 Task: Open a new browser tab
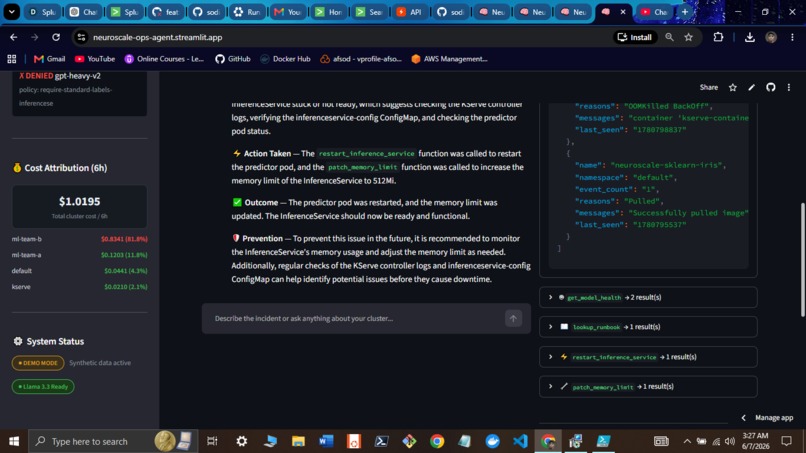point(685,12)
